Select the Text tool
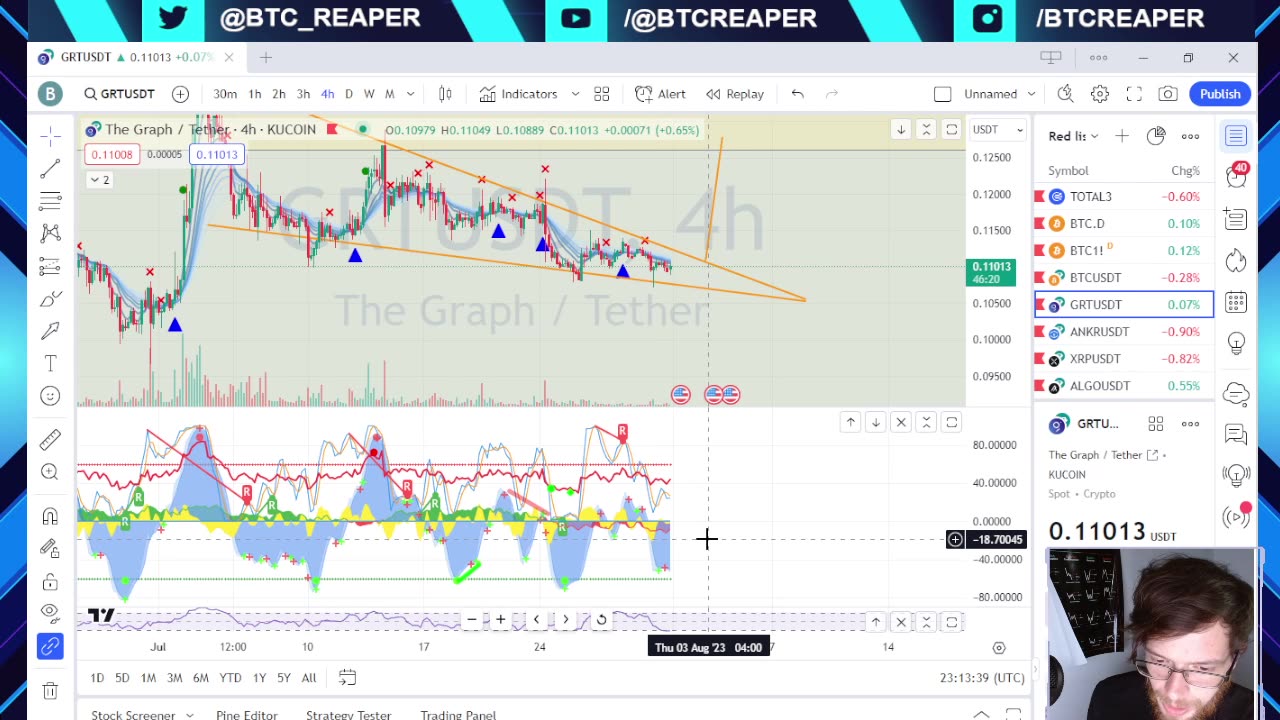 click(x=50, y=364)
